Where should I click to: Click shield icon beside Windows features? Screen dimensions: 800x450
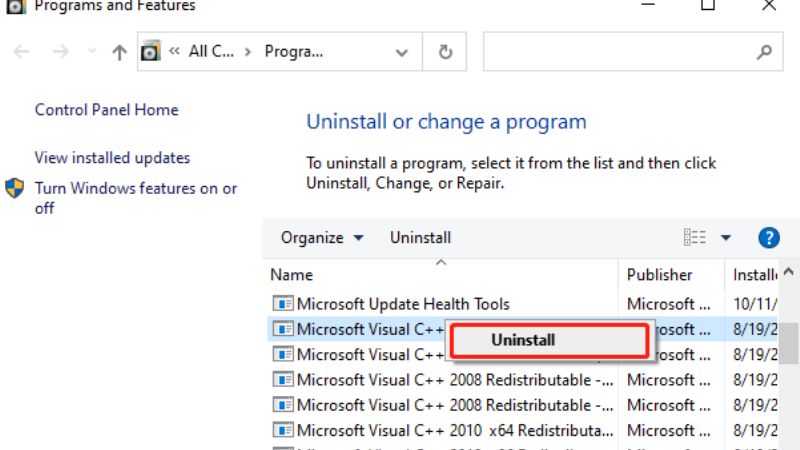(15, 188)
